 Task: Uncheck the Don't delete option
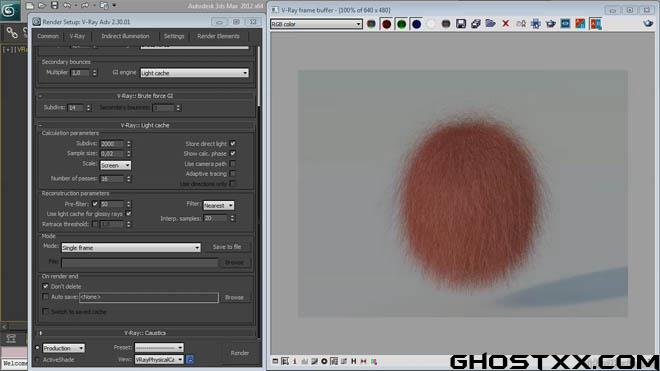coord(45,286)
